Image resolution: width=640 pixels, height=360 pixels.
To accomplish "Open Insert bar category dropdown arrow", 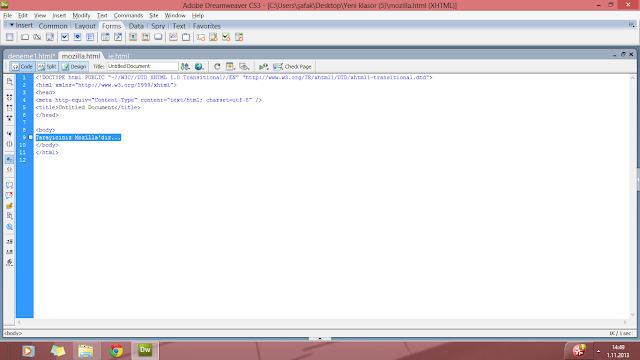I will click(11, 25).
